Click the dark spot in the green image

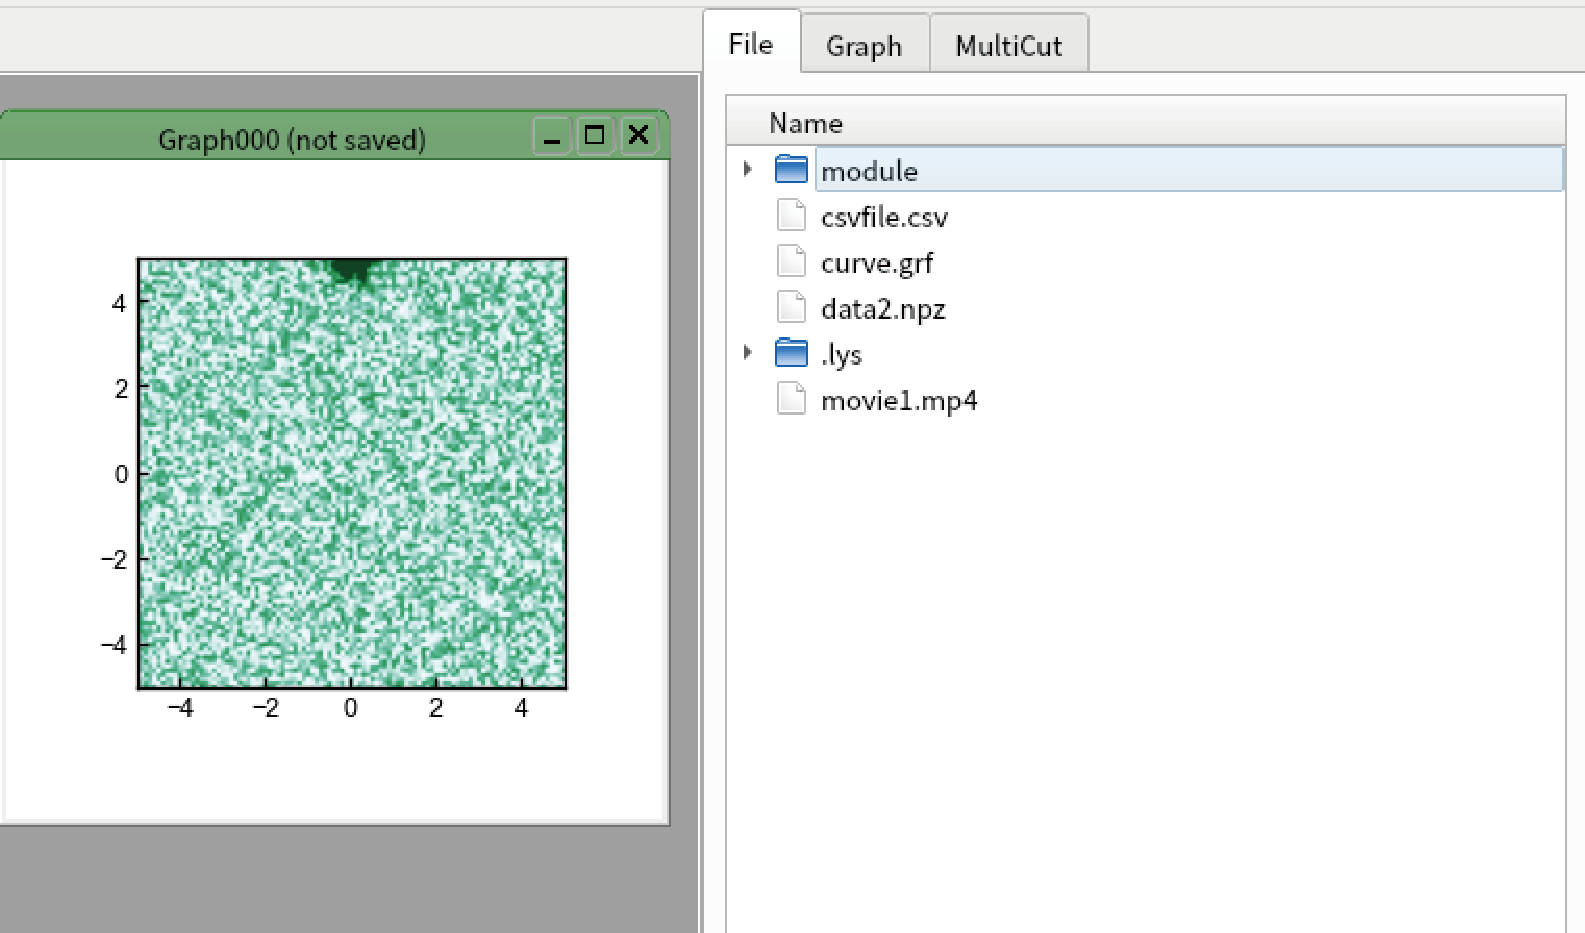[351, 269]
